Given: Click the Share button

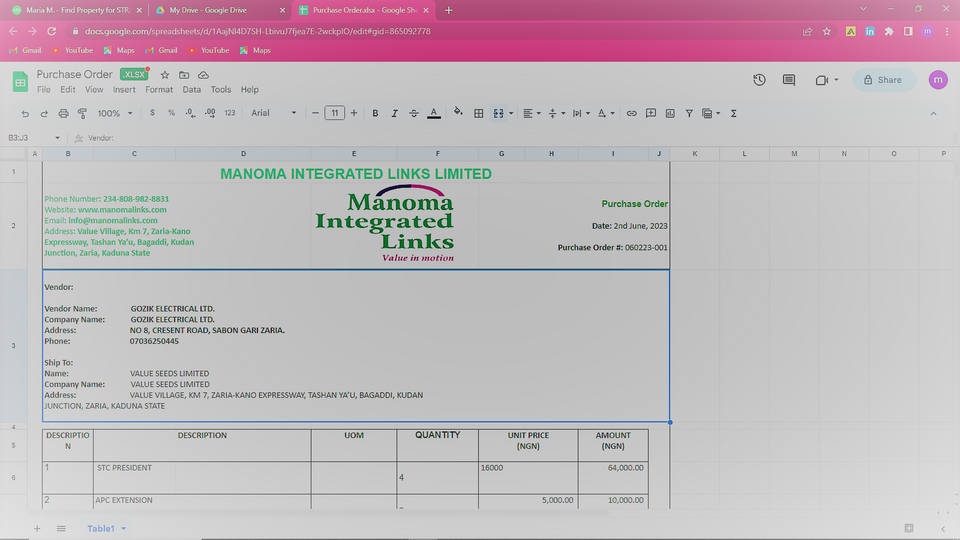Looking at the screenshot, I should pos(883,80).
